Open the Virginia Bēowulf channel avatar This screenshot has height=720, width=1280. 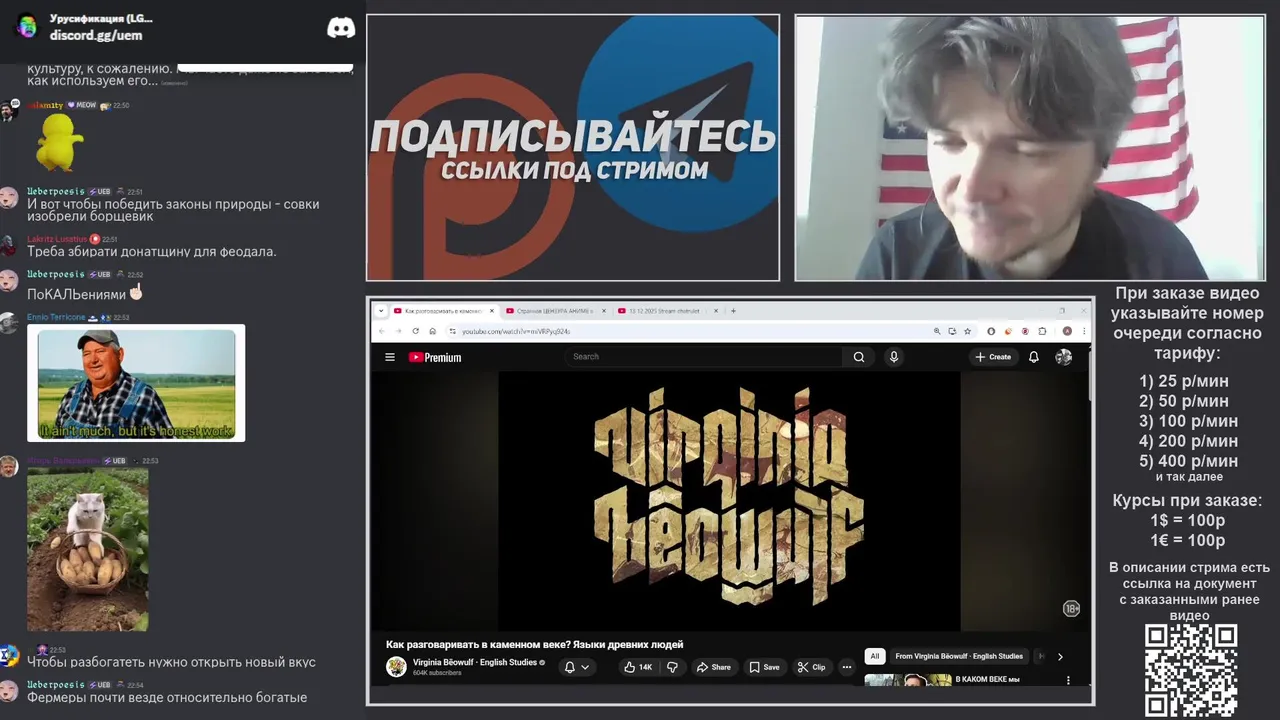coord(397,667)
